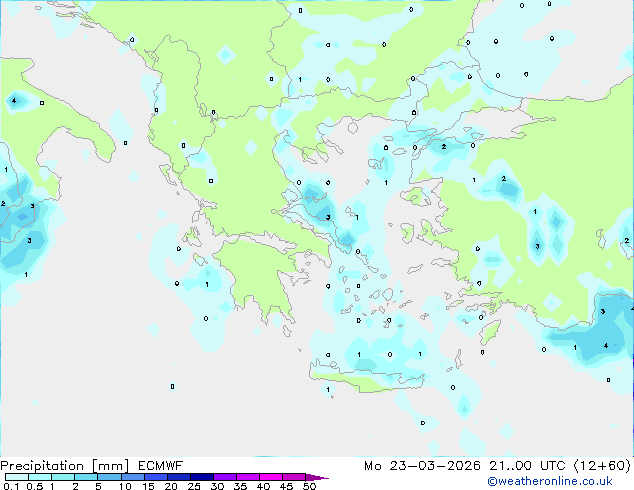Click the 45–50 mm legend color swatch
The width and height of the screenshot is (634, 490).
click(294, 477)
